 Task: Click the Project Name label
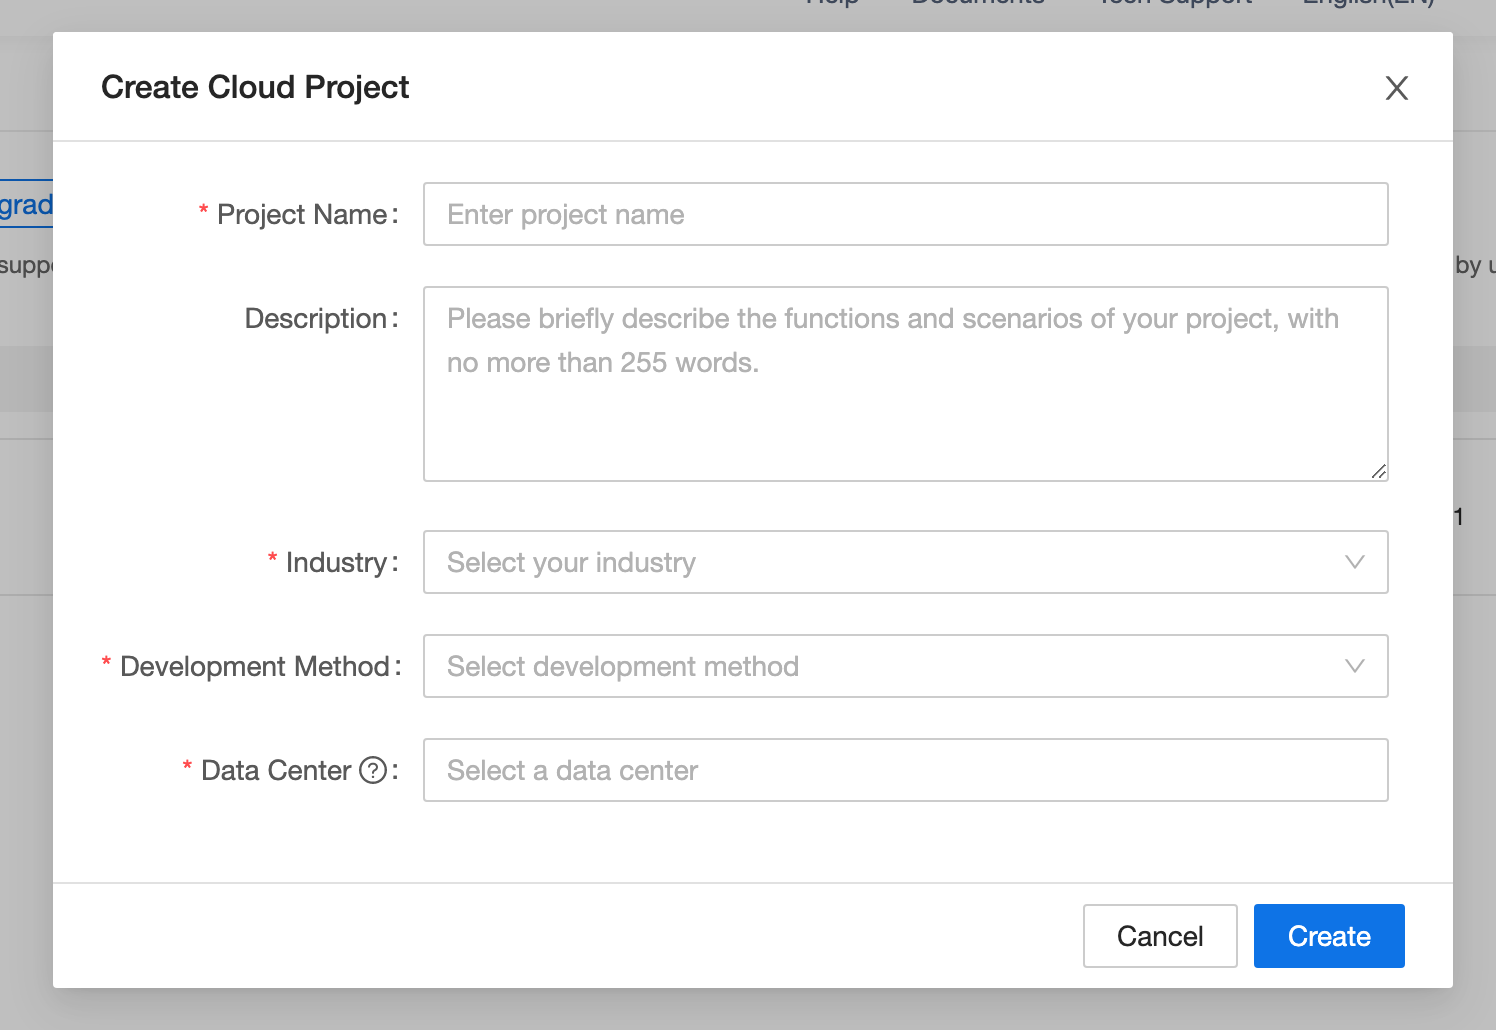[301, 214]
